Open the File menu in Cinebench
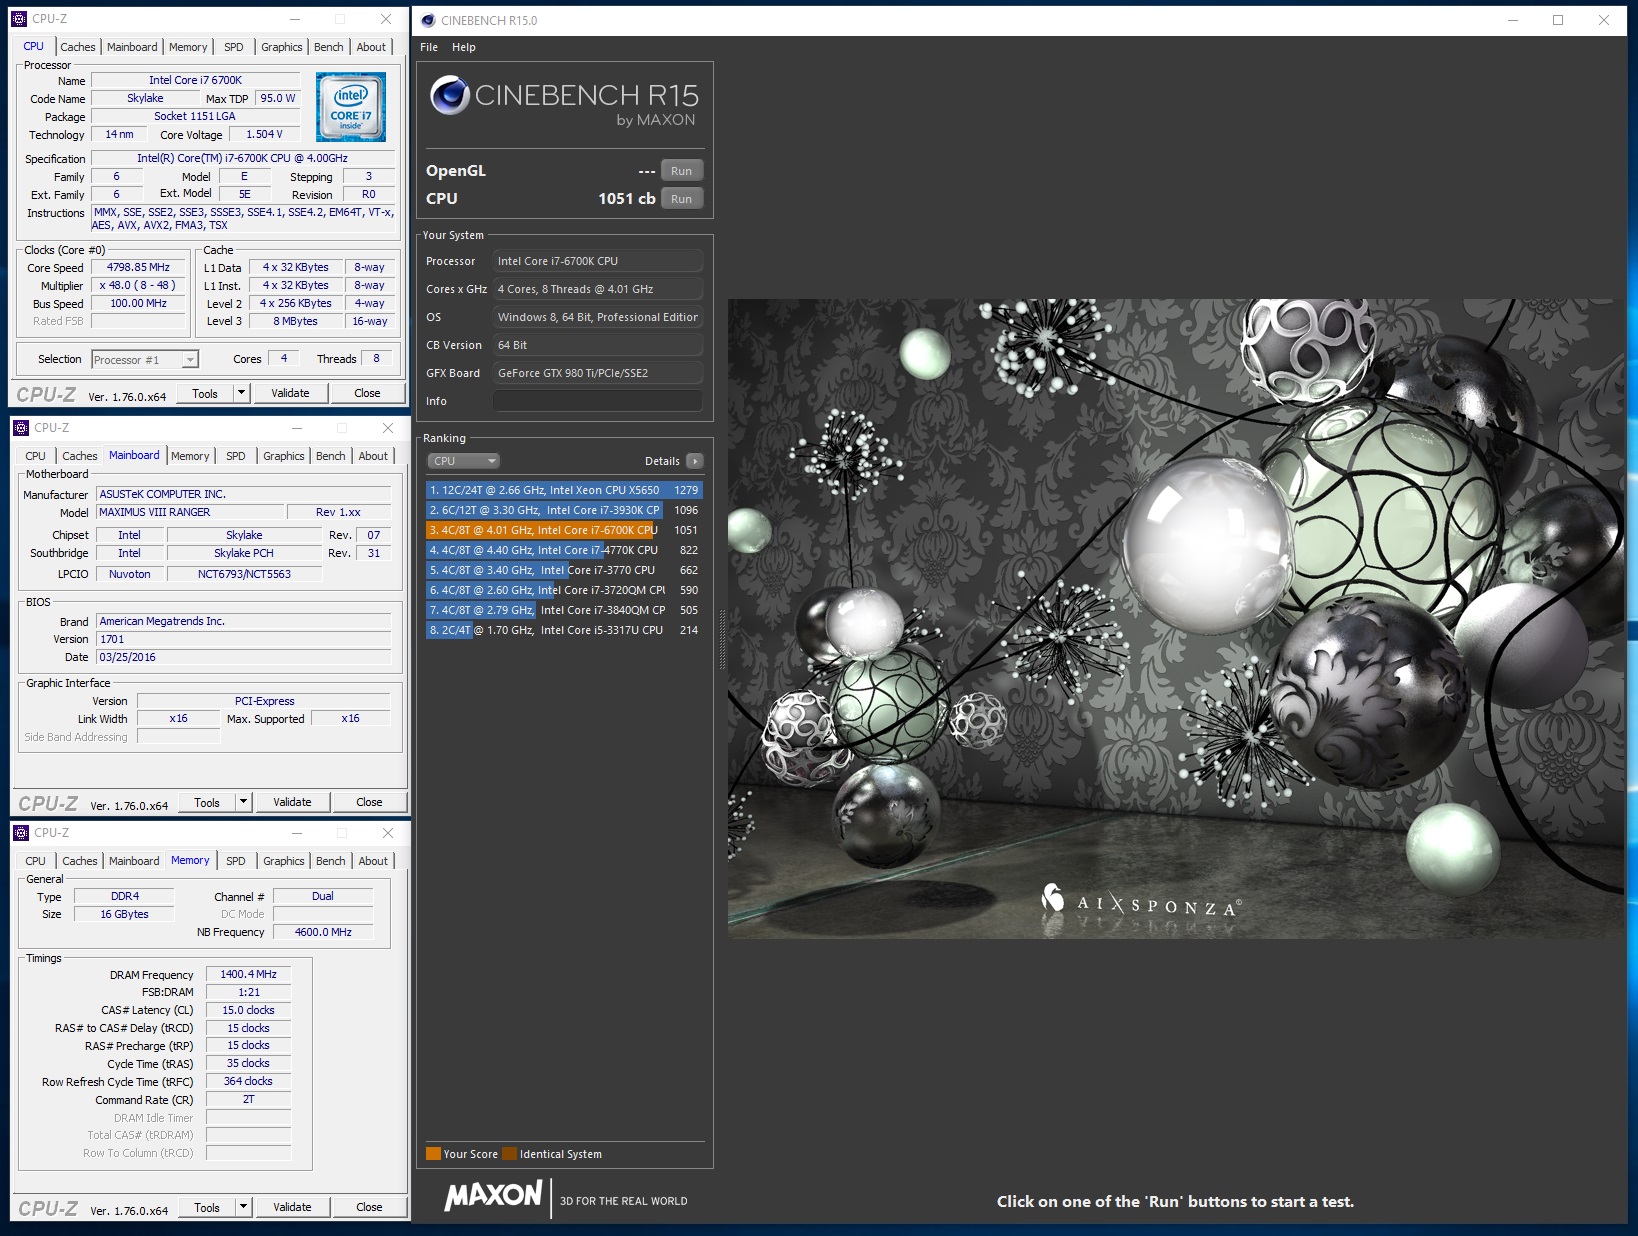 click(x=429, y=47)
